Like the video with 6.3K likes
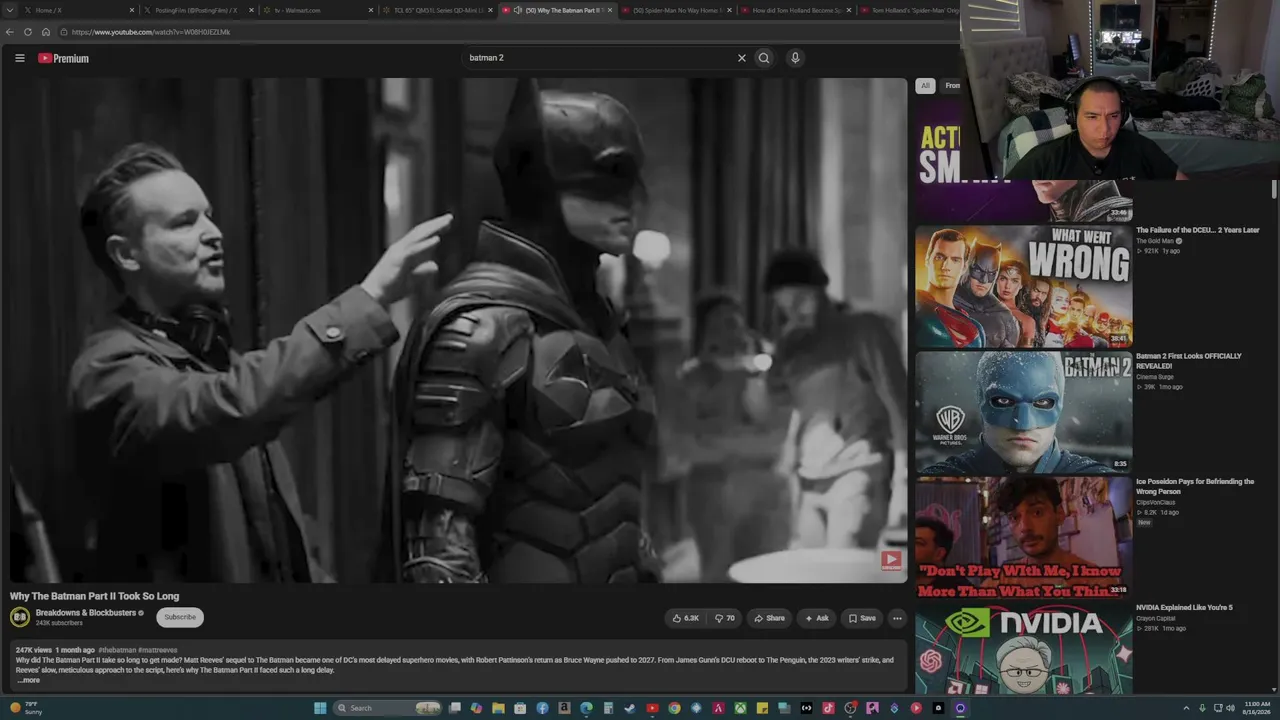The image size is (1280, 720). pyautogui.click(x=686, y=618)
